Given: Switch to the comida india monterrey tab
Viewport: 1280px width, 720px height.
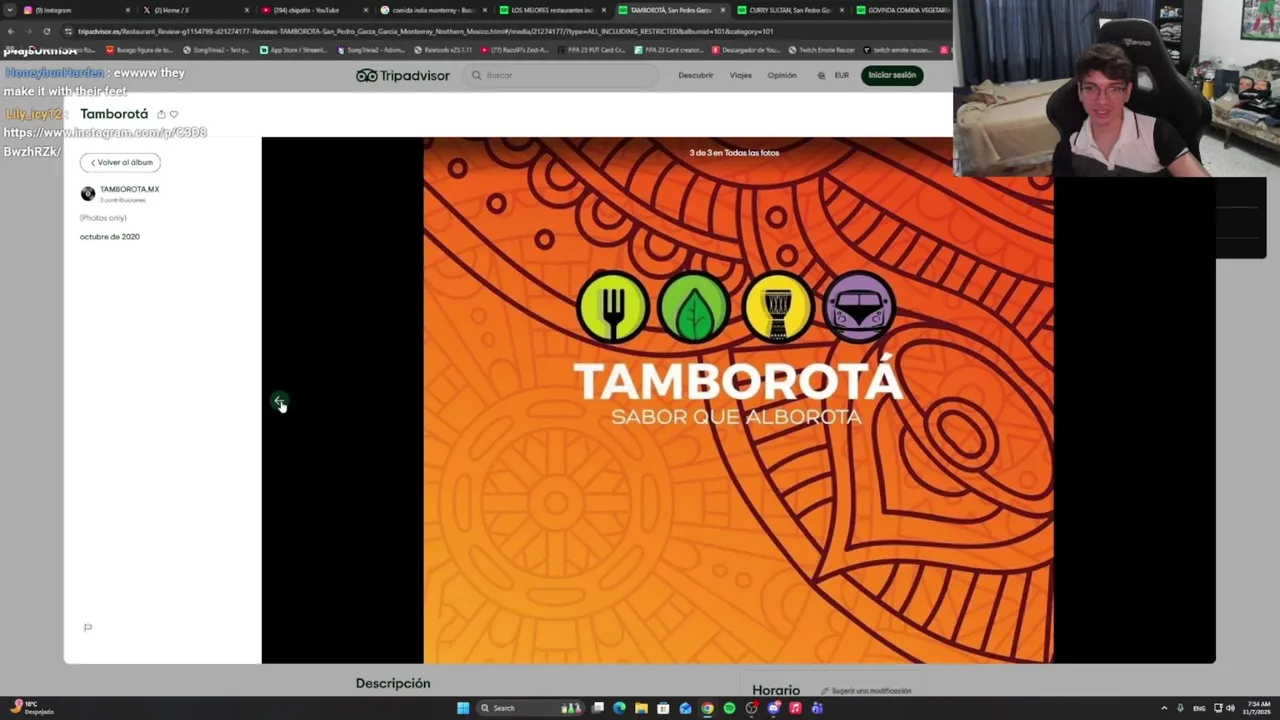Looking at the screenshot, I should coord(432,10).
